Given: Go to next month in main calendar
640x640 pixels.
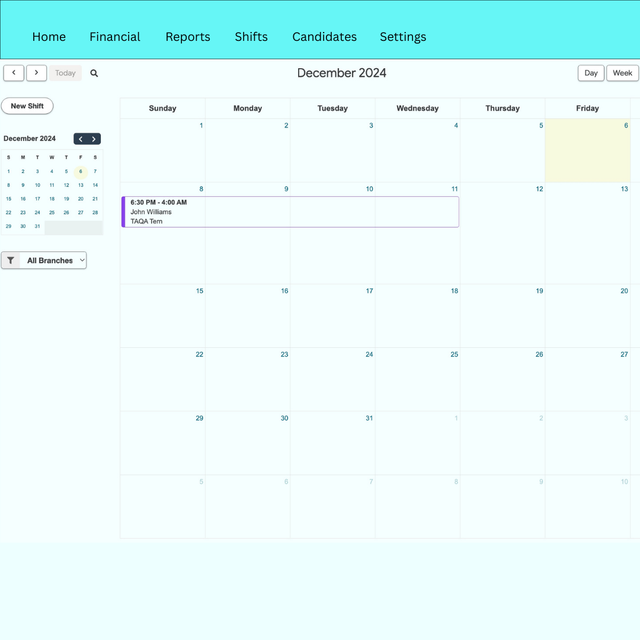Looking at the screenshot, I should (x=36, y=73).
